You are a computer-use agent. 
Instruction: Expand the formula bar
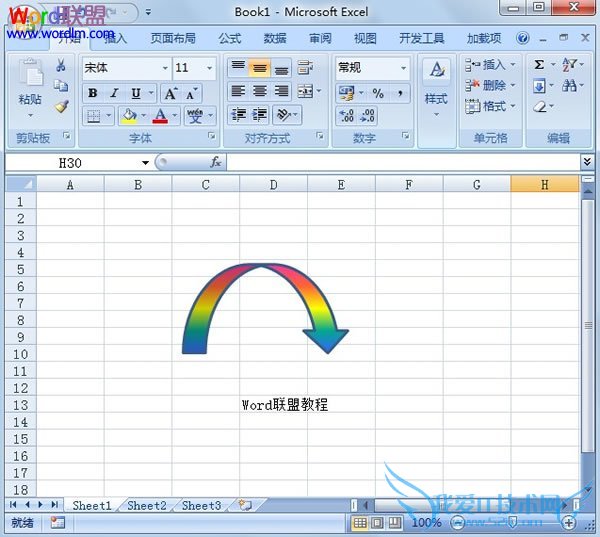(587, 162)
